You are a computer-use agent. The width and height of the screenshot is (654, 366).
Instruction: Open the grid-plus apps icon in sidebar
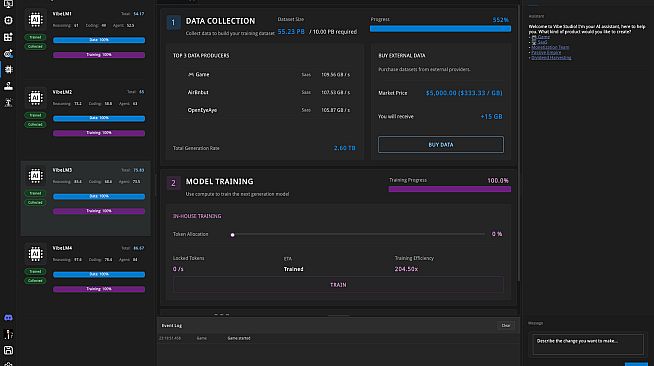tap(8, 37)
